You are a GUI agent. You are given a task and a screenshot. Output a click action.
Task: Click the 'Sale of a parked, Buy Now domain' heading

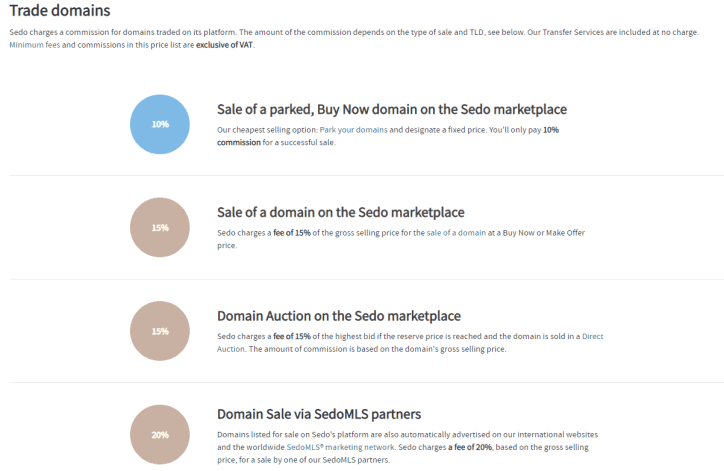click(x=392, y=109)
